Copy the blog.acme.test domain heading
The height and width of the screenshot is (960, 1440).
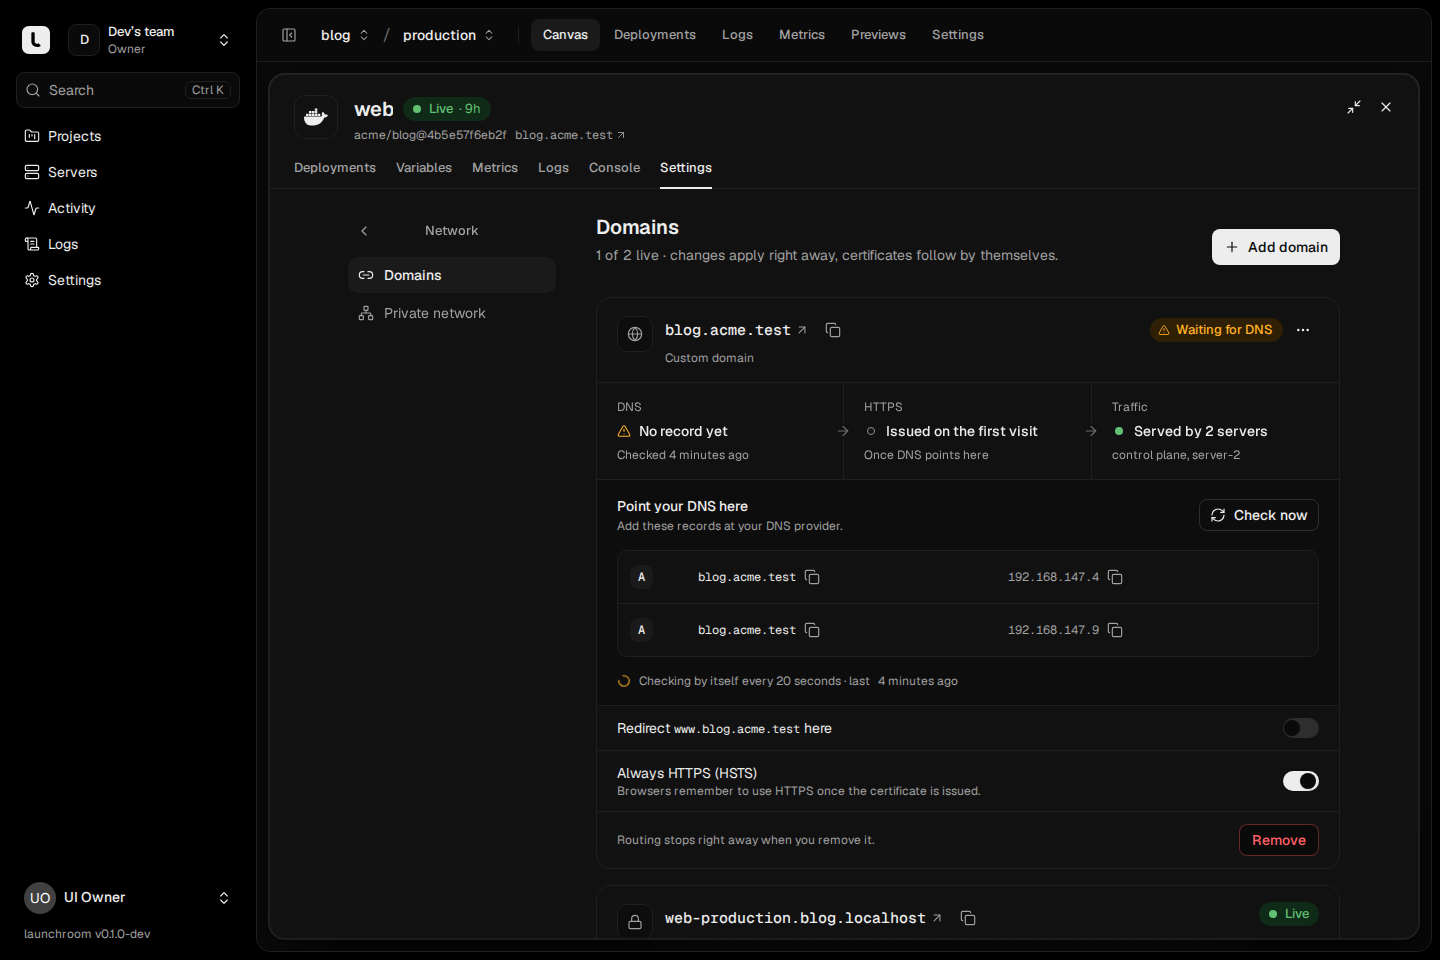pyautogui.click(x=833, y=330)
